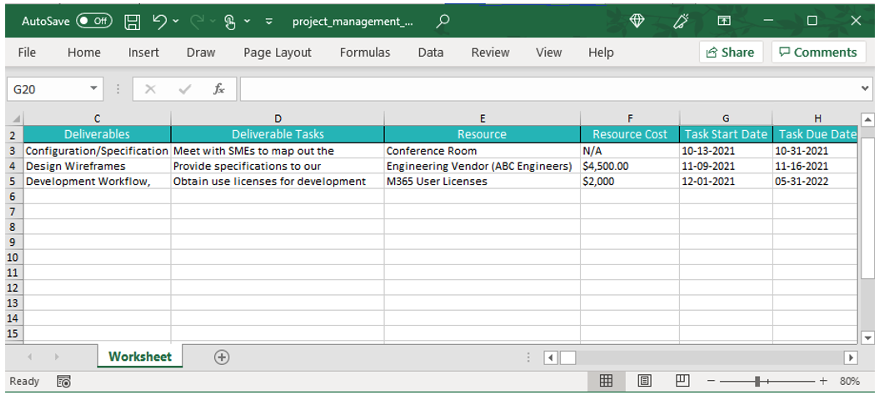Click the Undo arrow icon
This screenshot has height=399, width=881.
click(x=160, y=21)
